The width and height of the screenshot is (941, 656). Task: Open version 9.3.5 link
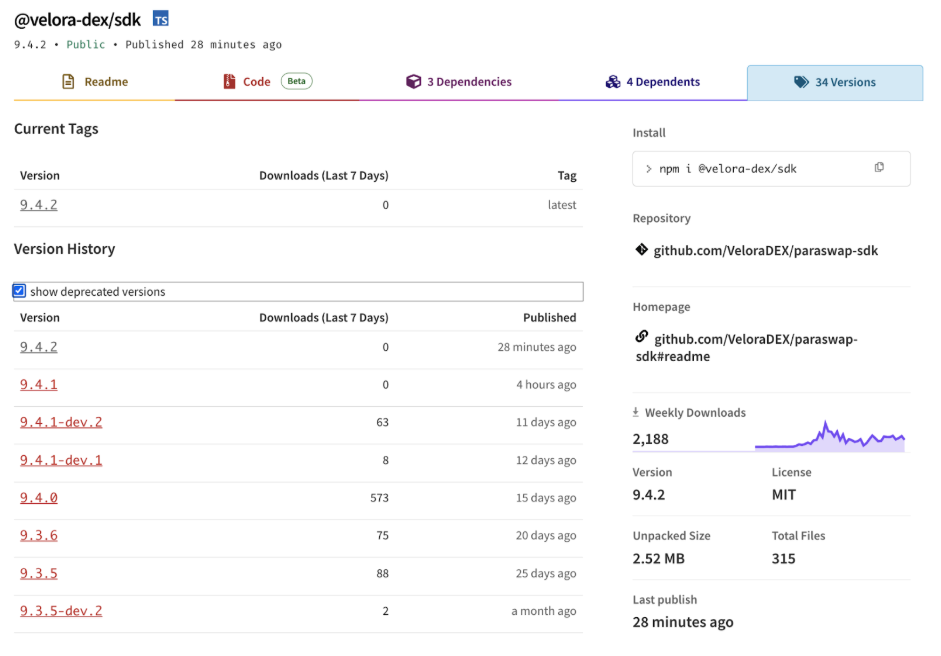38,573
